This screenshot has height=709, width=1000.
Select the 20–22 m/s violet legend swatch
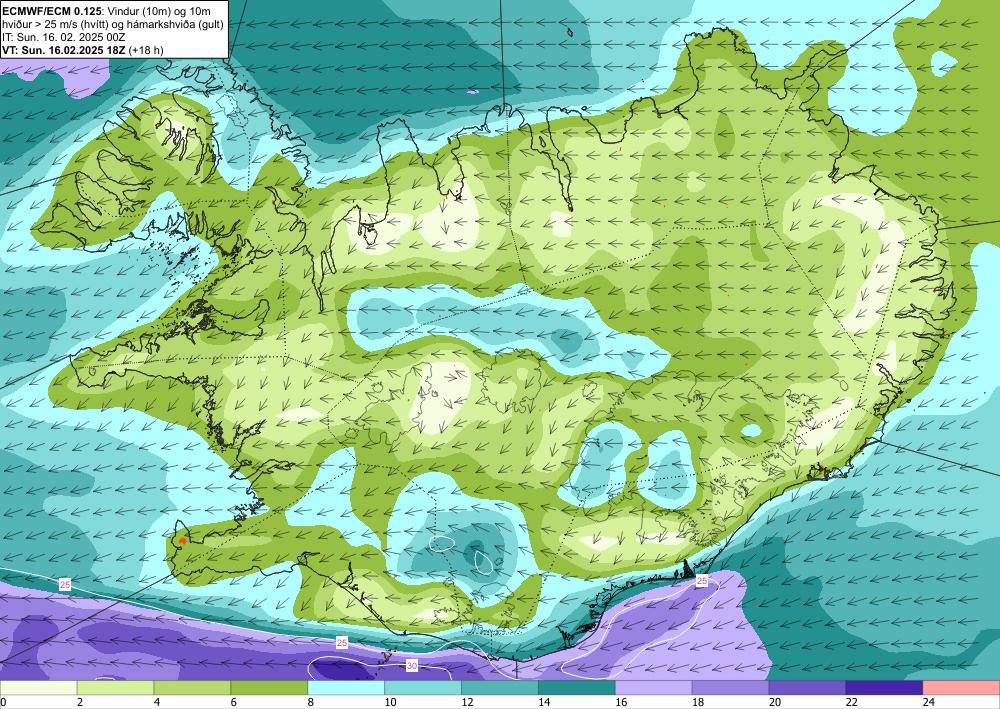(x=807, y=688)
